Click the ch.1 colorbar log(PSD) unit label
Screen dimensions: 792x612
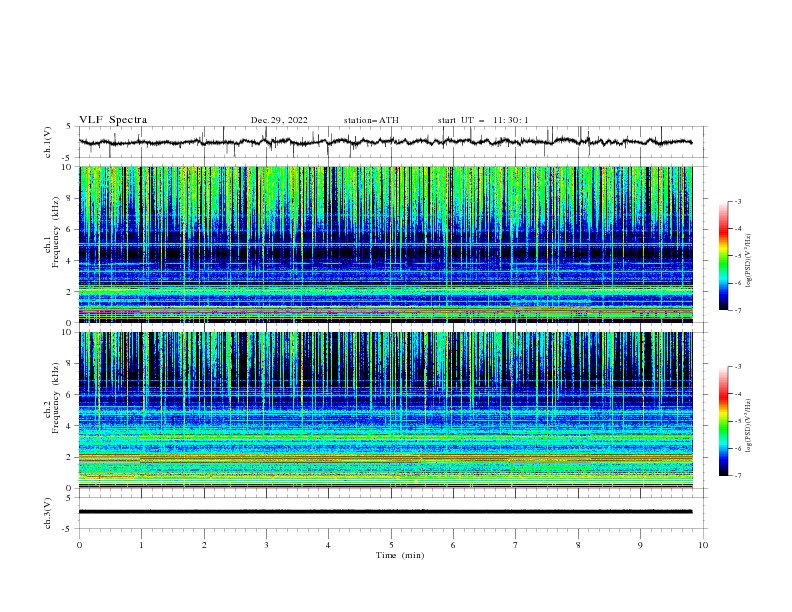(749, 261)
